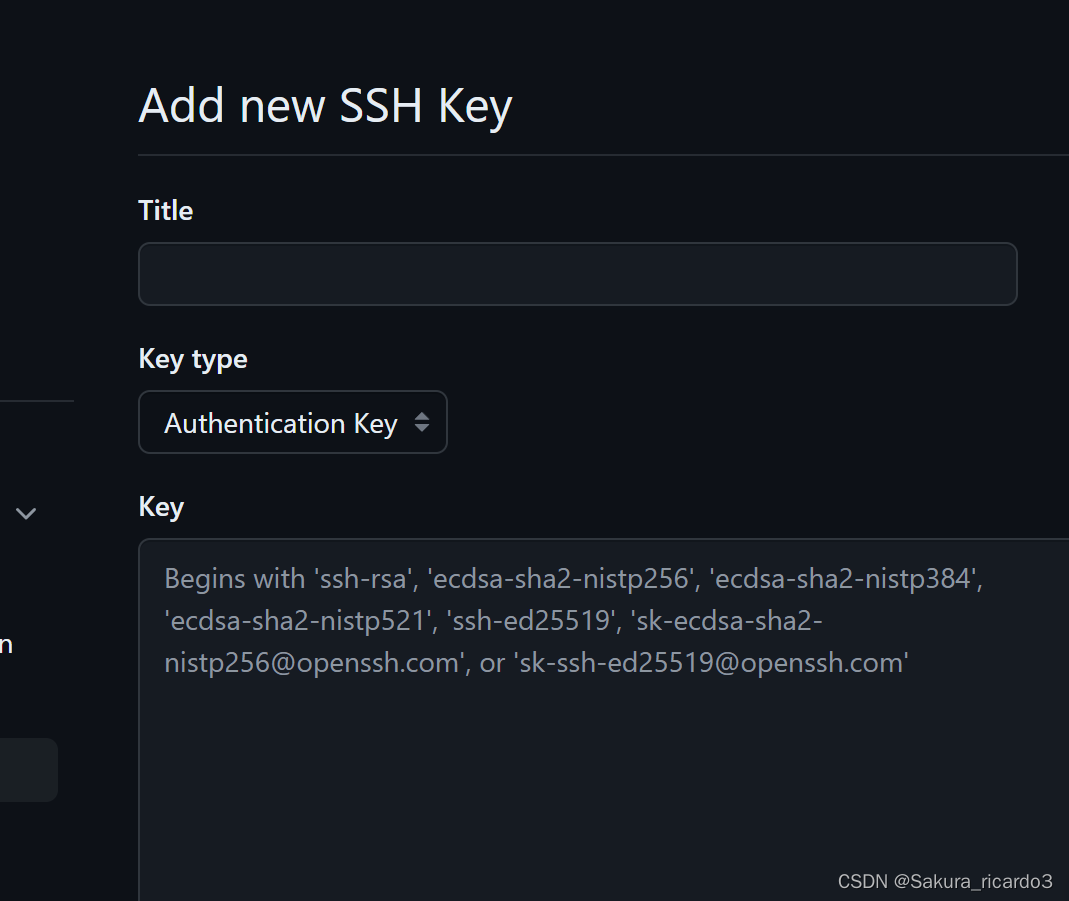Select Authentication Key from the Key type box
The height and width of the screenshot is (901, 1069).
point(292,422)
